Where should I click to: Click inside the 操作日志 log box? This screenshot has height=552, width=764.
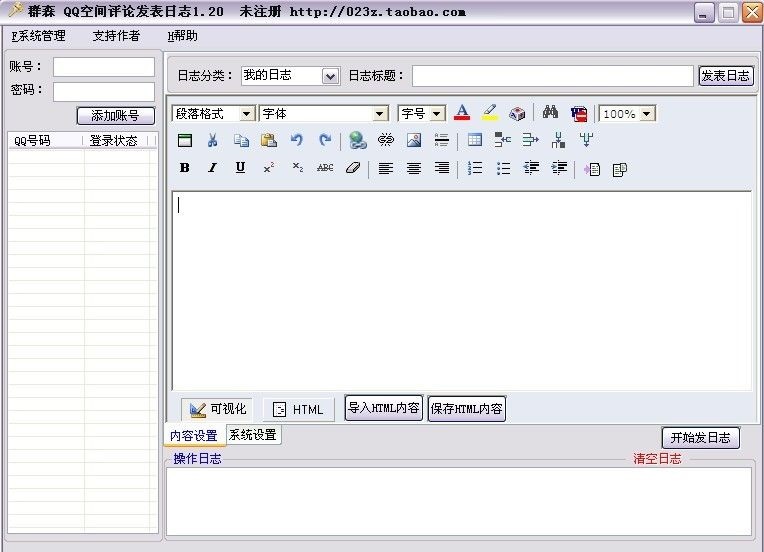point(459,501)
